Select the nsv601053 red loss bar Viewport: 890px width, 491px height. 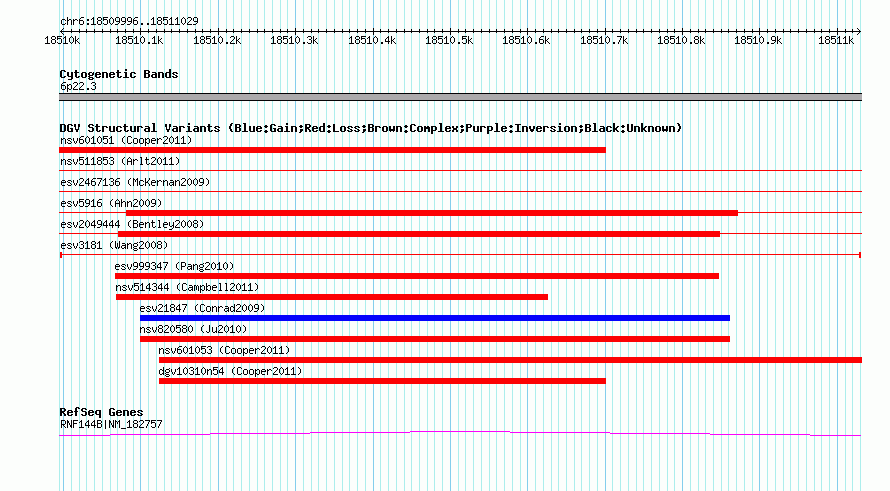pyautogui.click(x=510, y=360)
